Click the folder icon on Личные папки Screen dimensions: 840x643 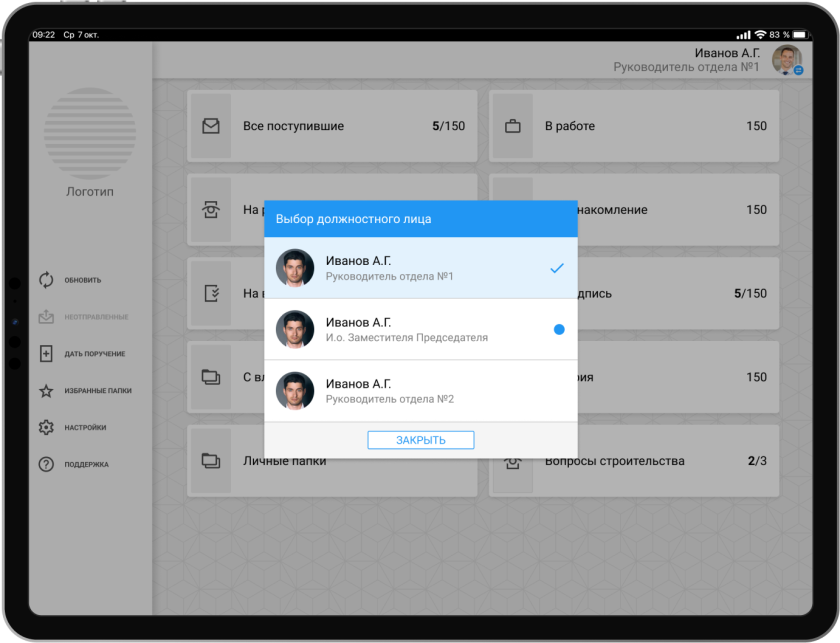[x=210, y=461]
